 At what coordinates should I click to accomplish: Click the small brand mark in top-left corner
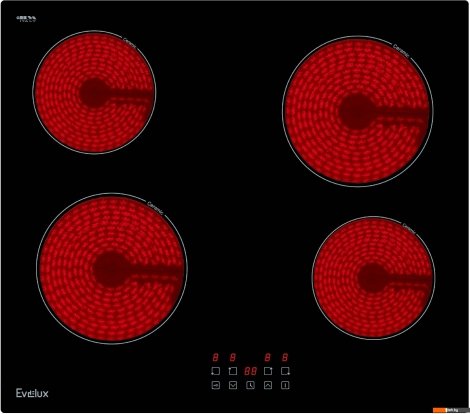click(x=26, y=19)
